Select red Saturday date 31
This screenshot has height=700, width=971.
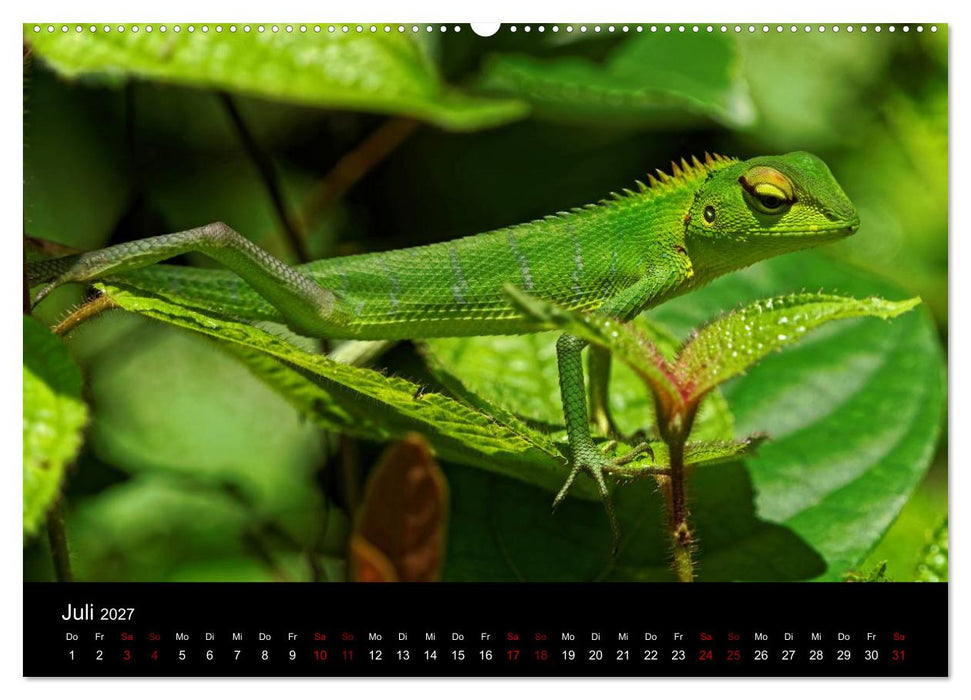[899, 655]
